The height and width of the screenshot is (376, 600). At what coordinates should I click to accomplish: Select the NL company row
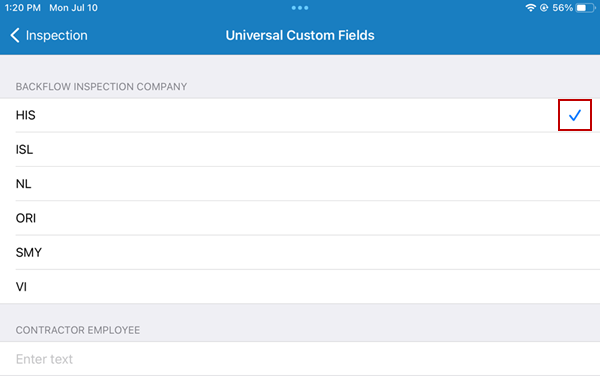tap(300, 184)
